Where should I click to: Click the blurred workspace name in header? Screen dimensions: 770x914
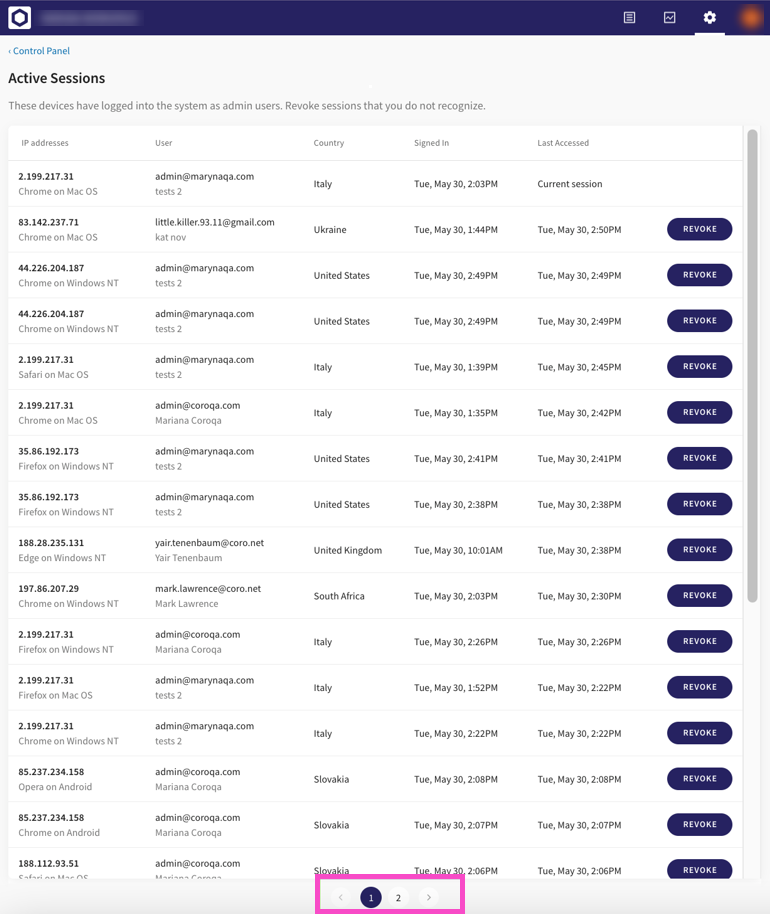(x=90, y=18)
